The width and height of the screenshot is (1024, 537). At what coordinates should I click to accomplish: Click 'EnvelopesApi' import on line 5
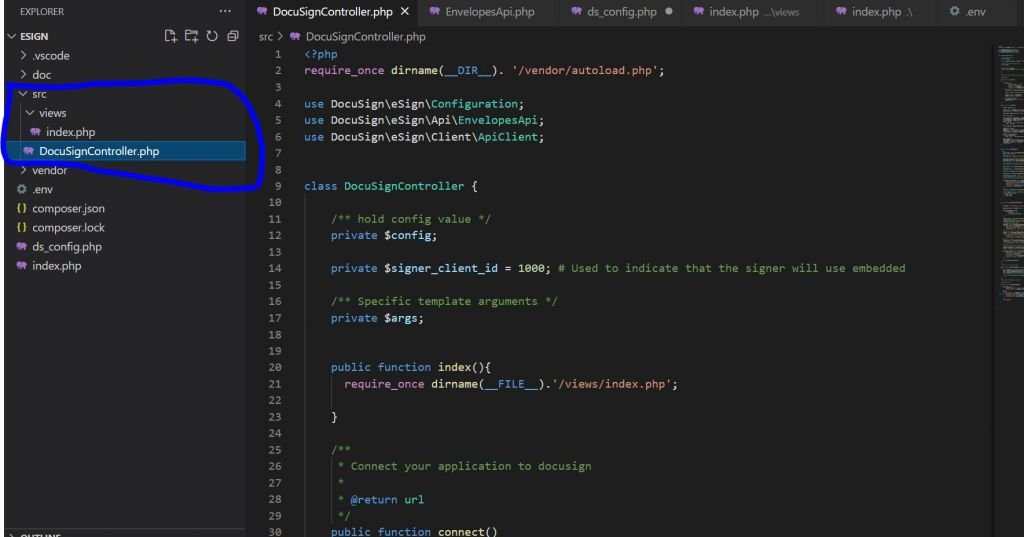click(498, 120)
